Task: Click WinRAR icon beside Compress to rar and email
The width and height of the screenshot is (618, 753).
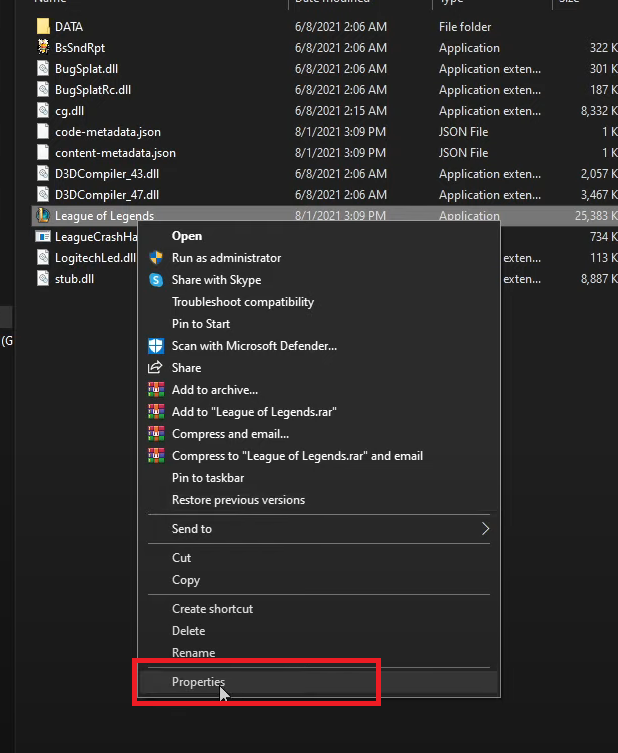Action: (156, 456)
